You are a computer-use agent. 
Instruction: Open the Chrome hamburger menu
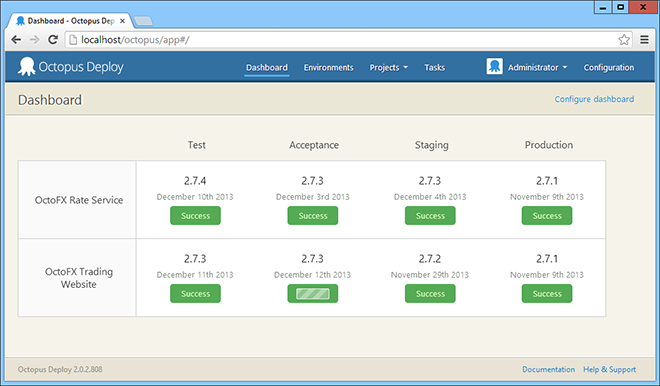644,40
